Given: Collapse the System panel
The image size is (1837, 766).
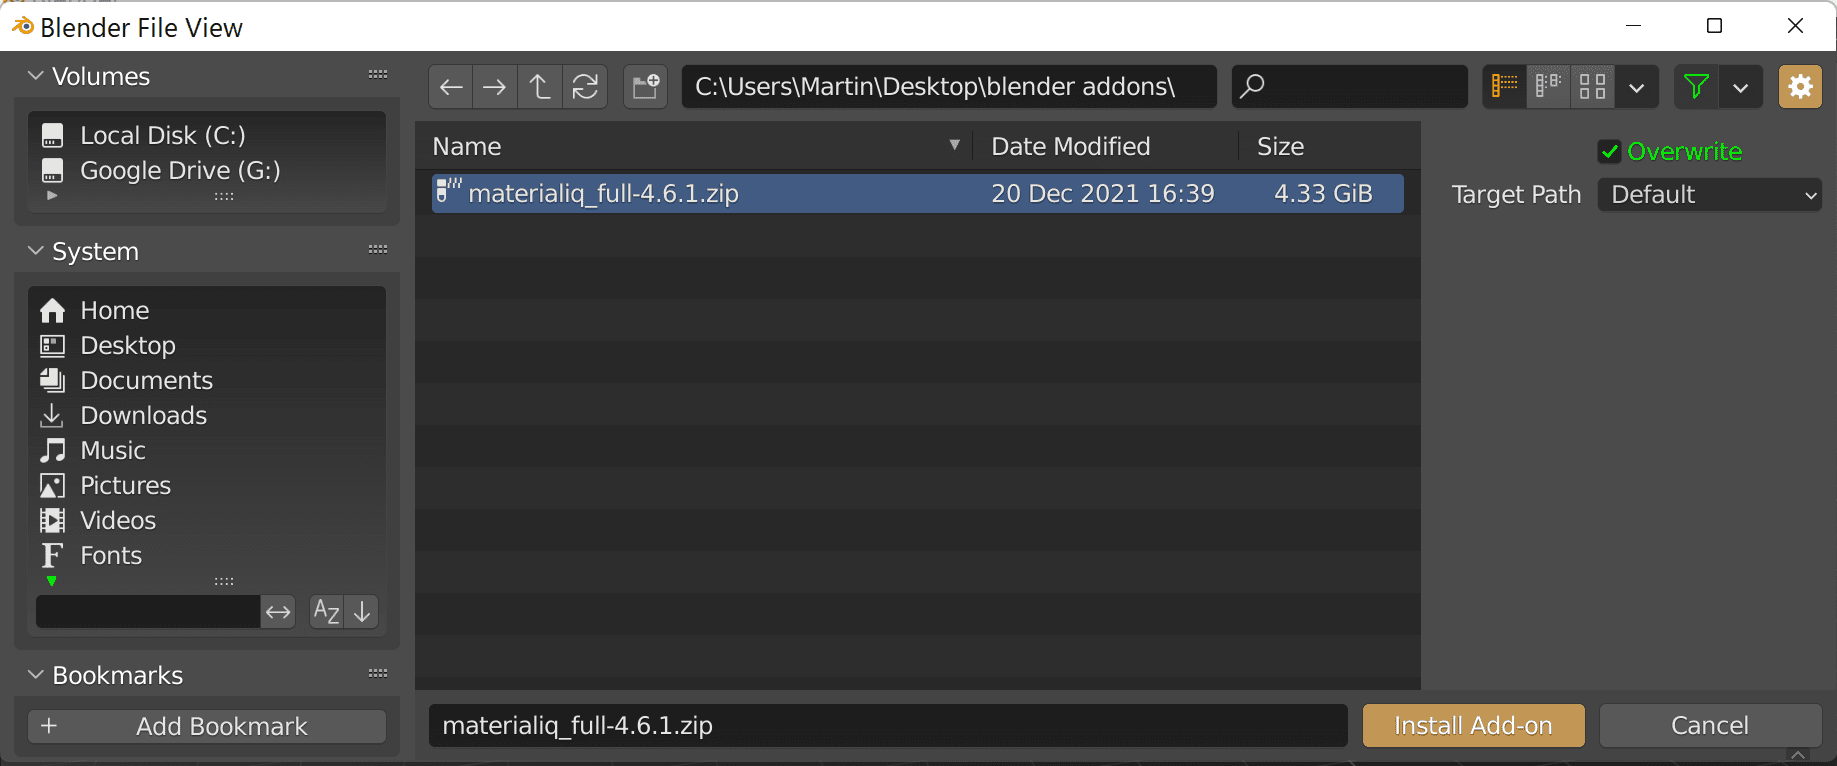Looking at the screenshot, I should tap(36, 251).
